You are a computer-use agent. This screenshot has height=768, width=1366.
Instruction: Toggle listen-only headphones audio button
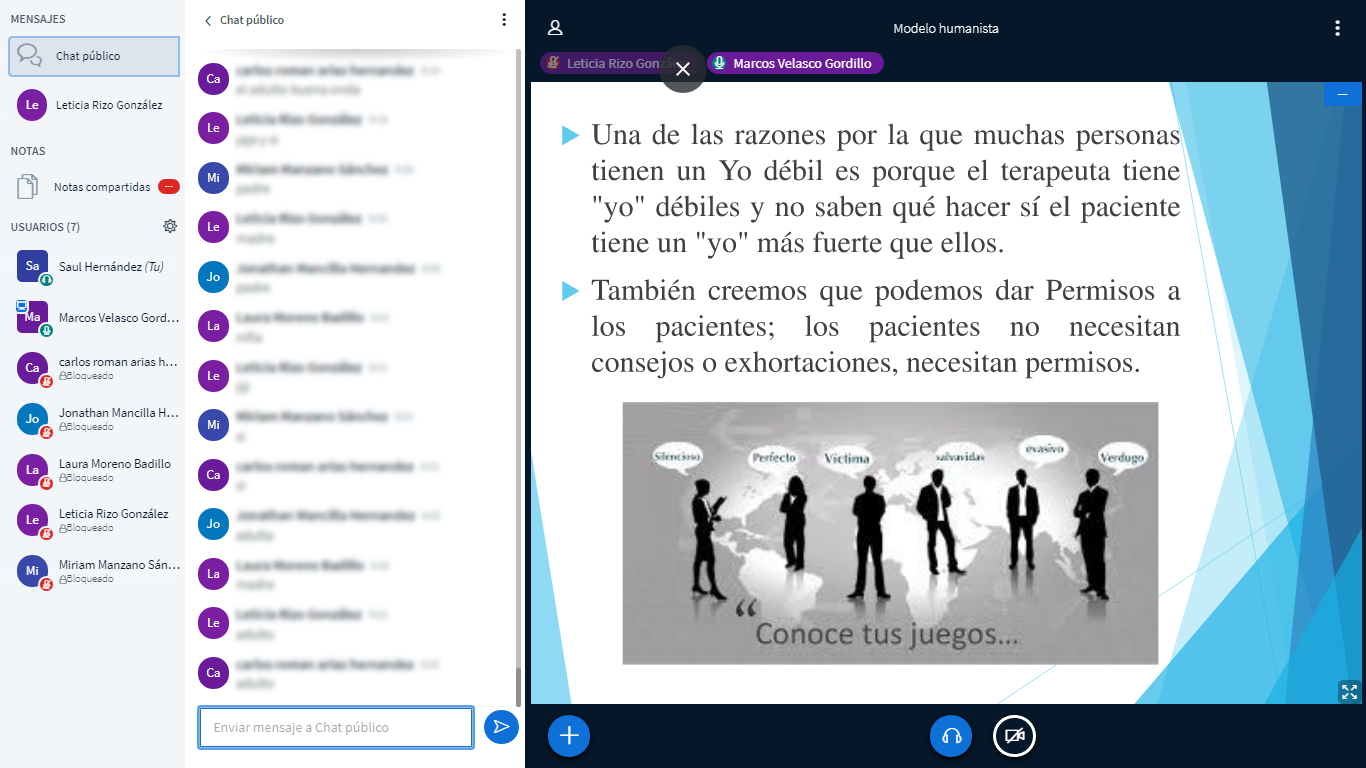(x=951, y=736)
